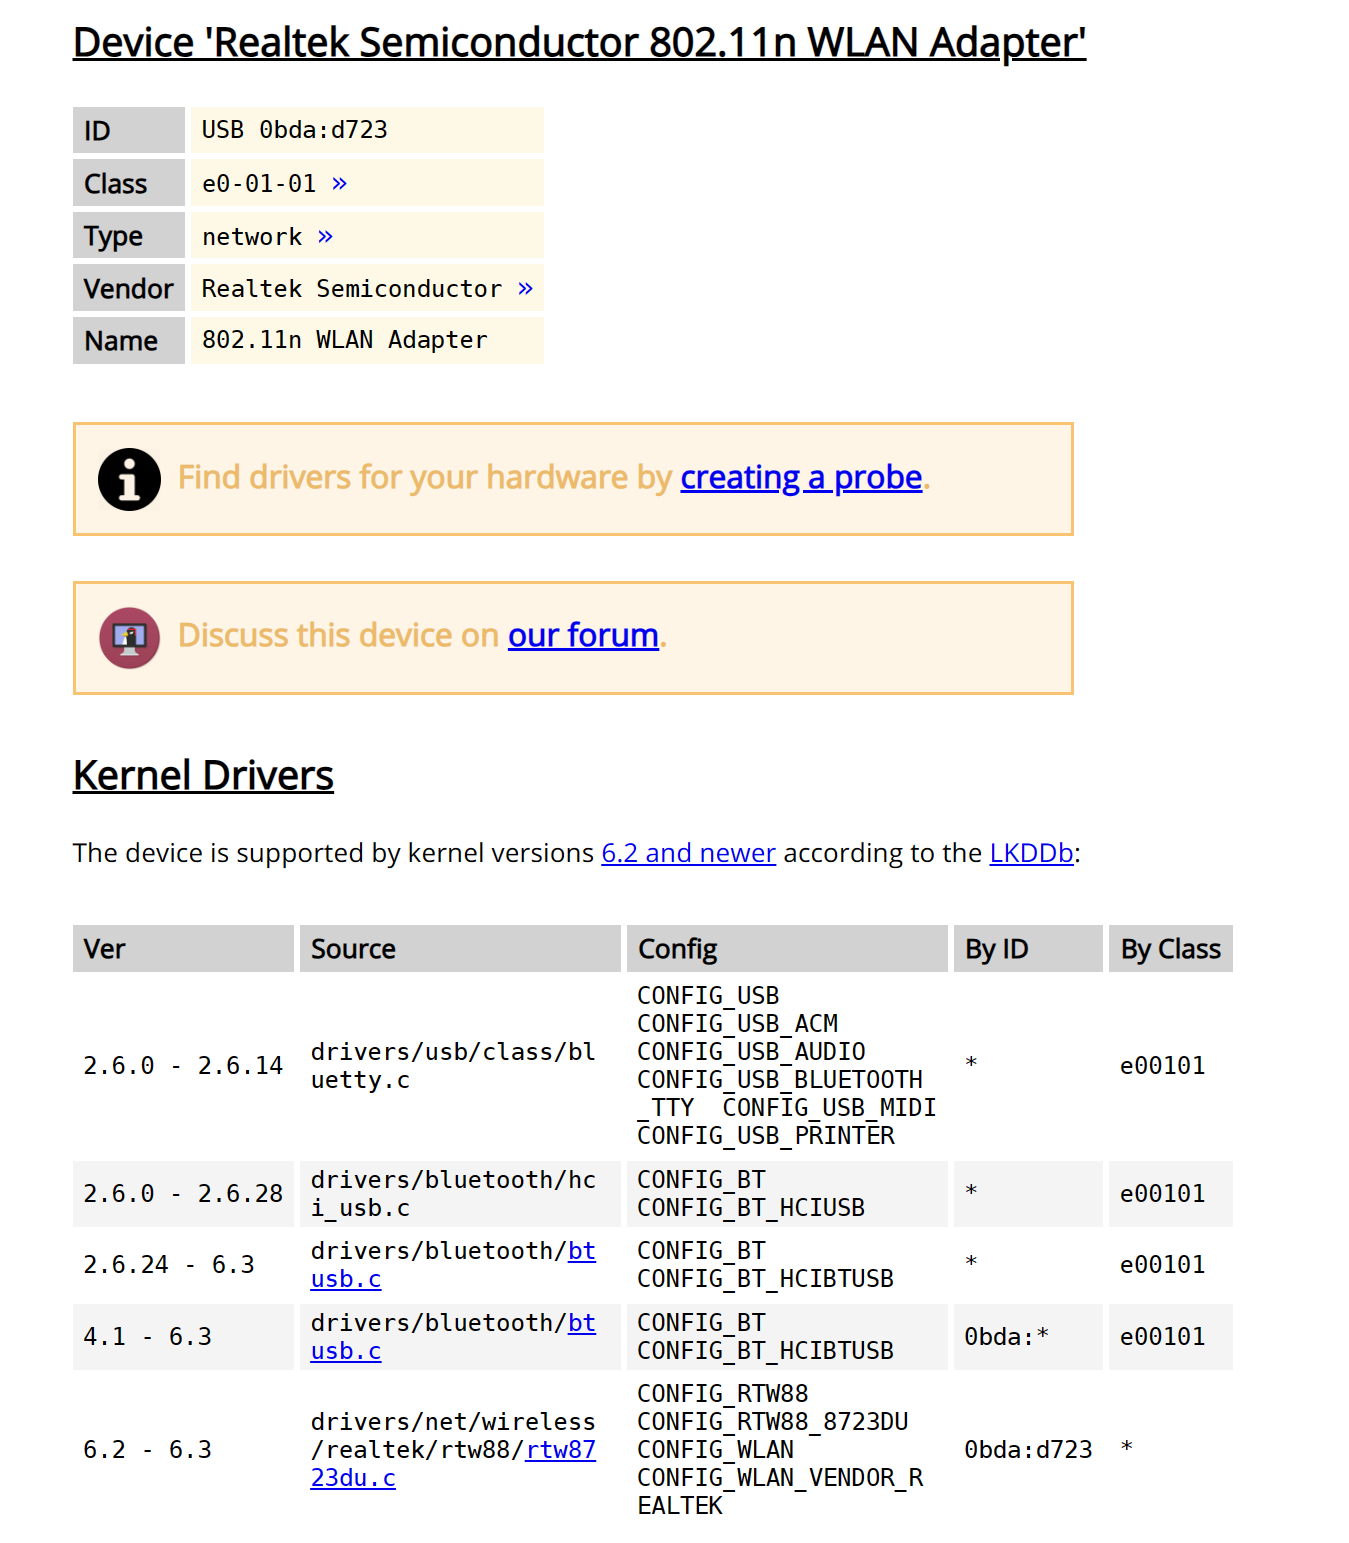The width and height of the screenshot is (1349, 1543).
Task: Click source 'drivers/usb/class/bluetty.c'
Action: pos(453,1066)
